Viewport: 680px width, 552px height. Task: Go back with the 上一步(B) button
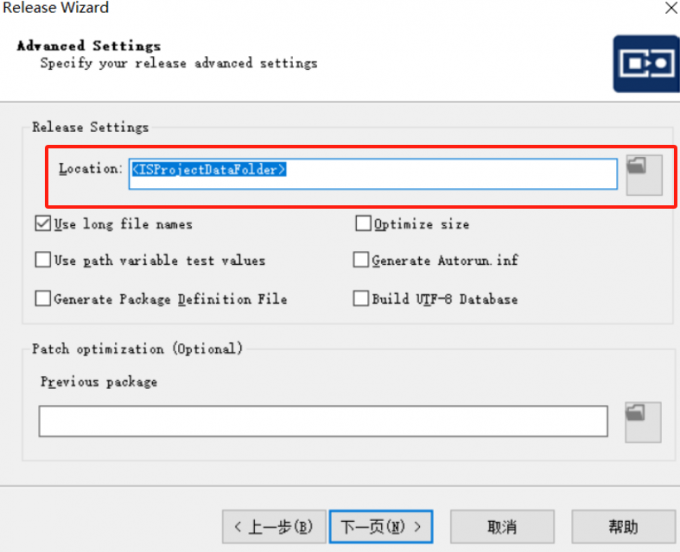272,526
